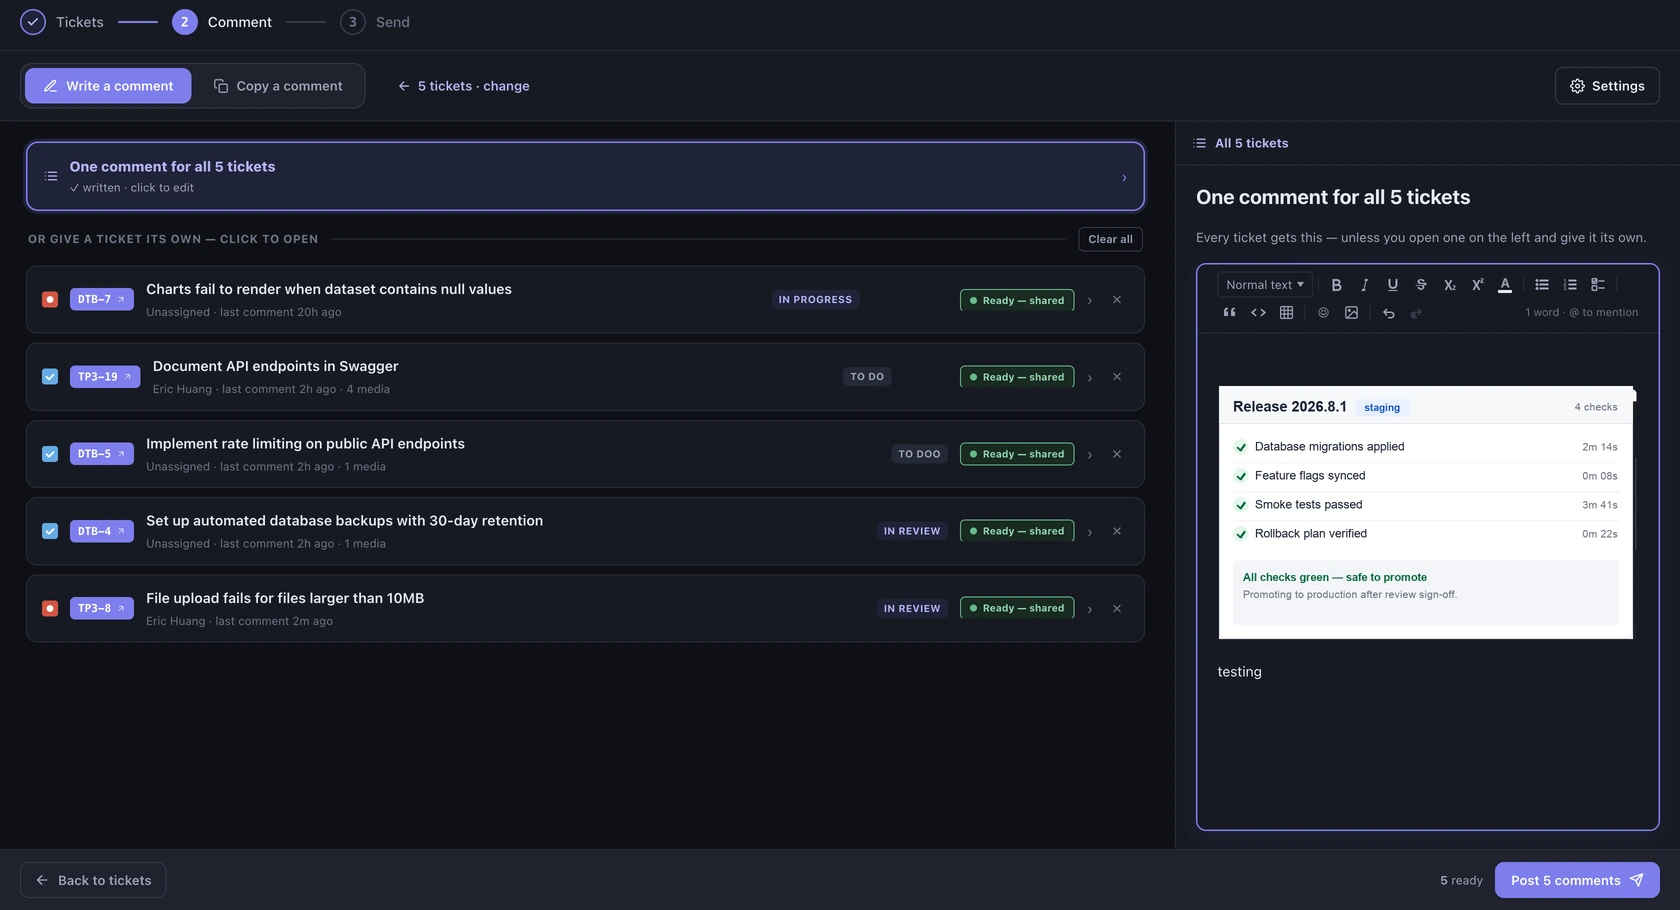Toggle the red bug marker on DTB-7
This screenshot has height=910, width=1680.
(50, 299)
